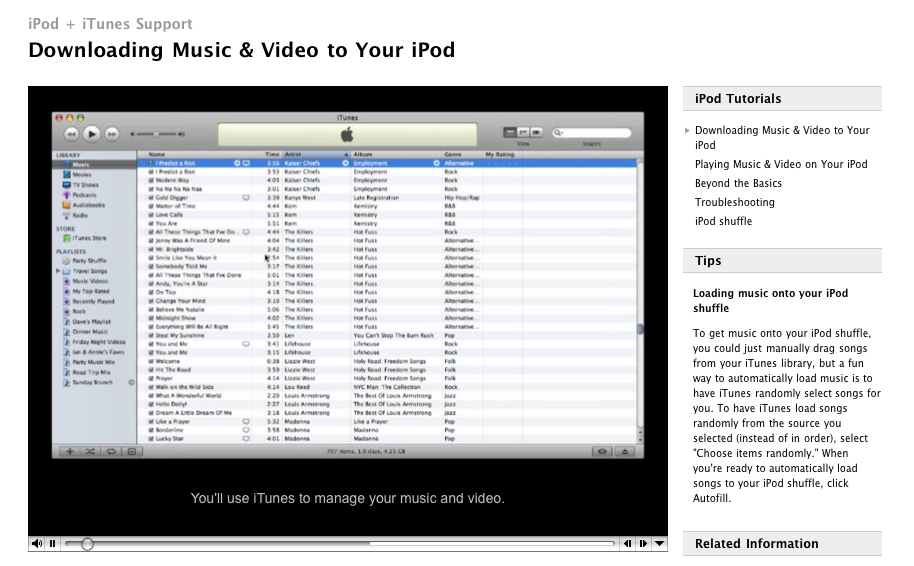Click the add playlist plus button
Screen dimensions: 914x566
pyautogui.click(x=69, y=452)
